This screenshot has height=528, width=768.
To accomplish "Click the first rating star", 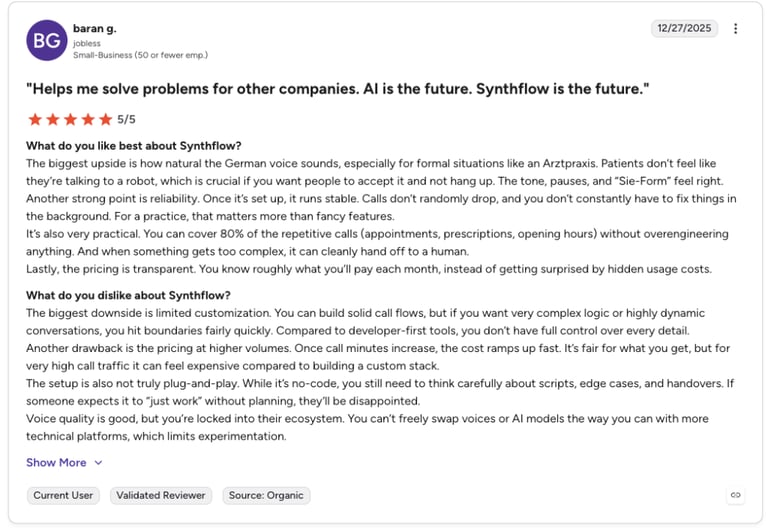I will pyautogui.click(x=35, y=120).
